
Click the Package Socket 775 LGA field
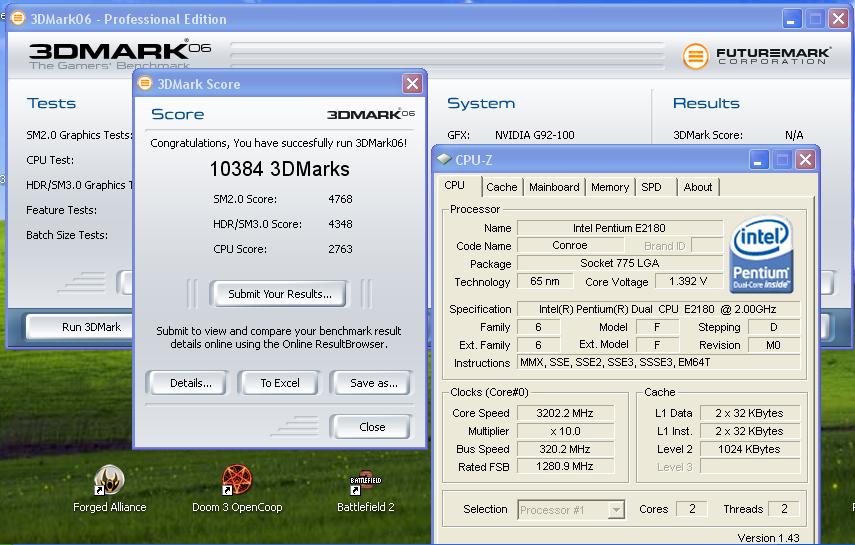[619, 263]
